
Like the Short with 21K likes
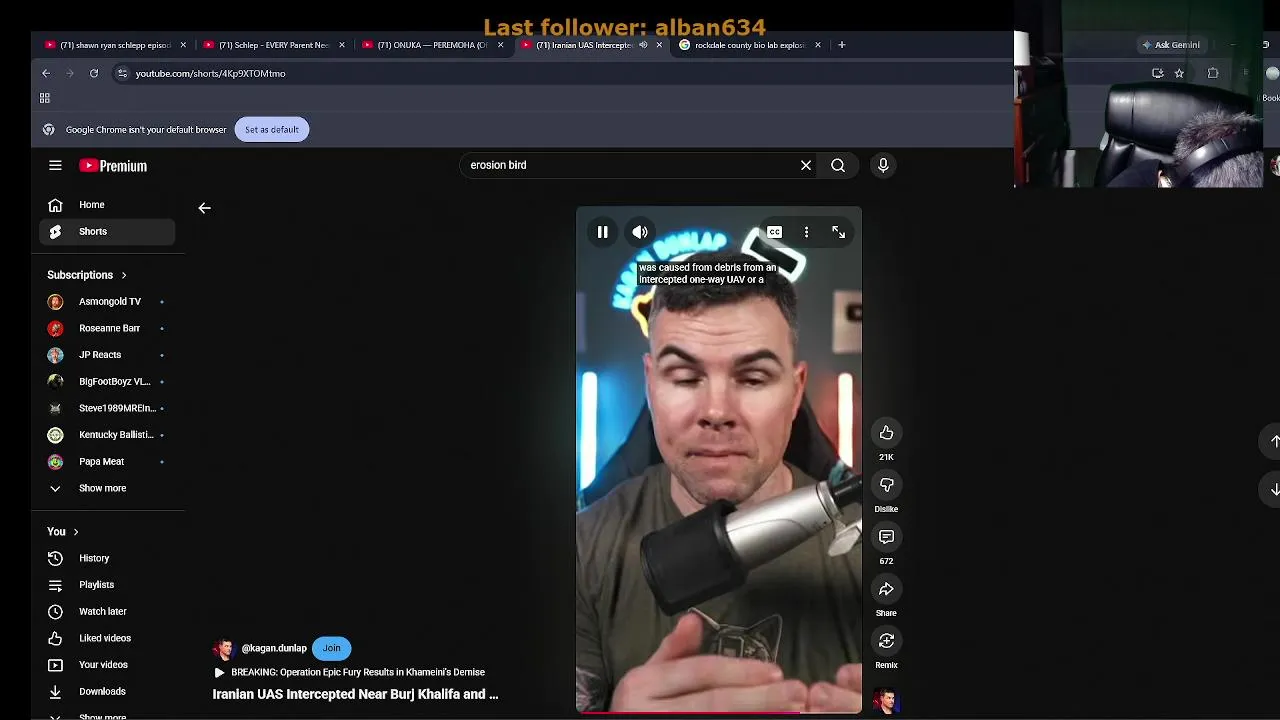[886, 433]
